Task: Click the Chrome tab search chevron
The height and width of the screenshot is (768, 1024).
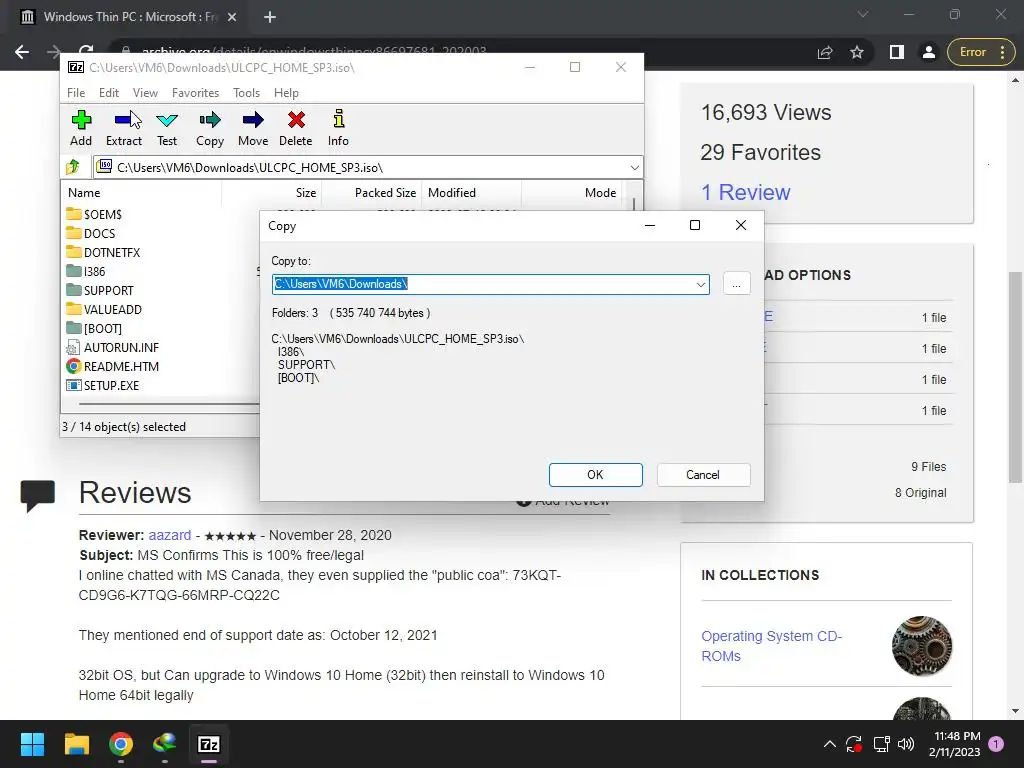Action: point(863,14)
